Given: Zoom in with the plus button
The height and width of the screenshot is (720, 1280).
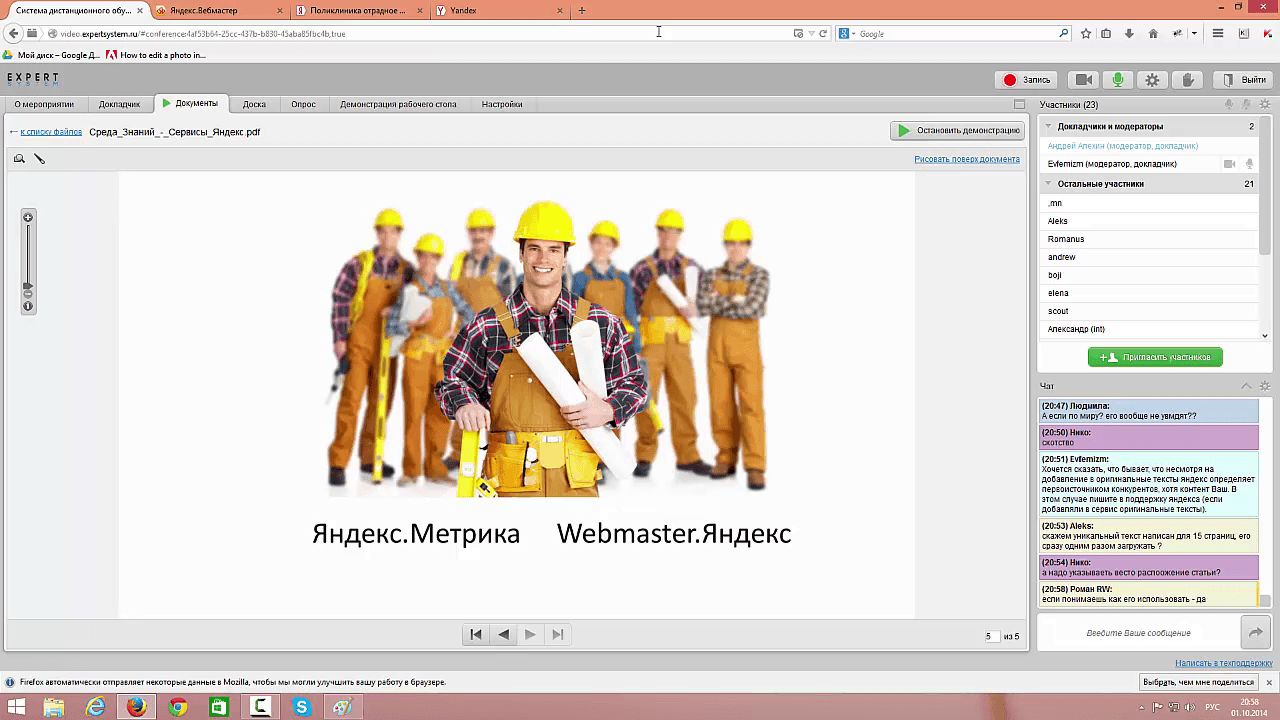Looking at the screenshot, I should pos(28,217).
